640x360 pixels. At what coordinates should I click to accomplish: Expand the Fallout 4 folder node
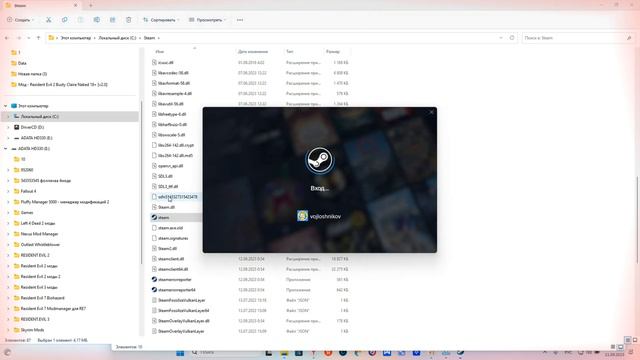(x=8, y=191)
